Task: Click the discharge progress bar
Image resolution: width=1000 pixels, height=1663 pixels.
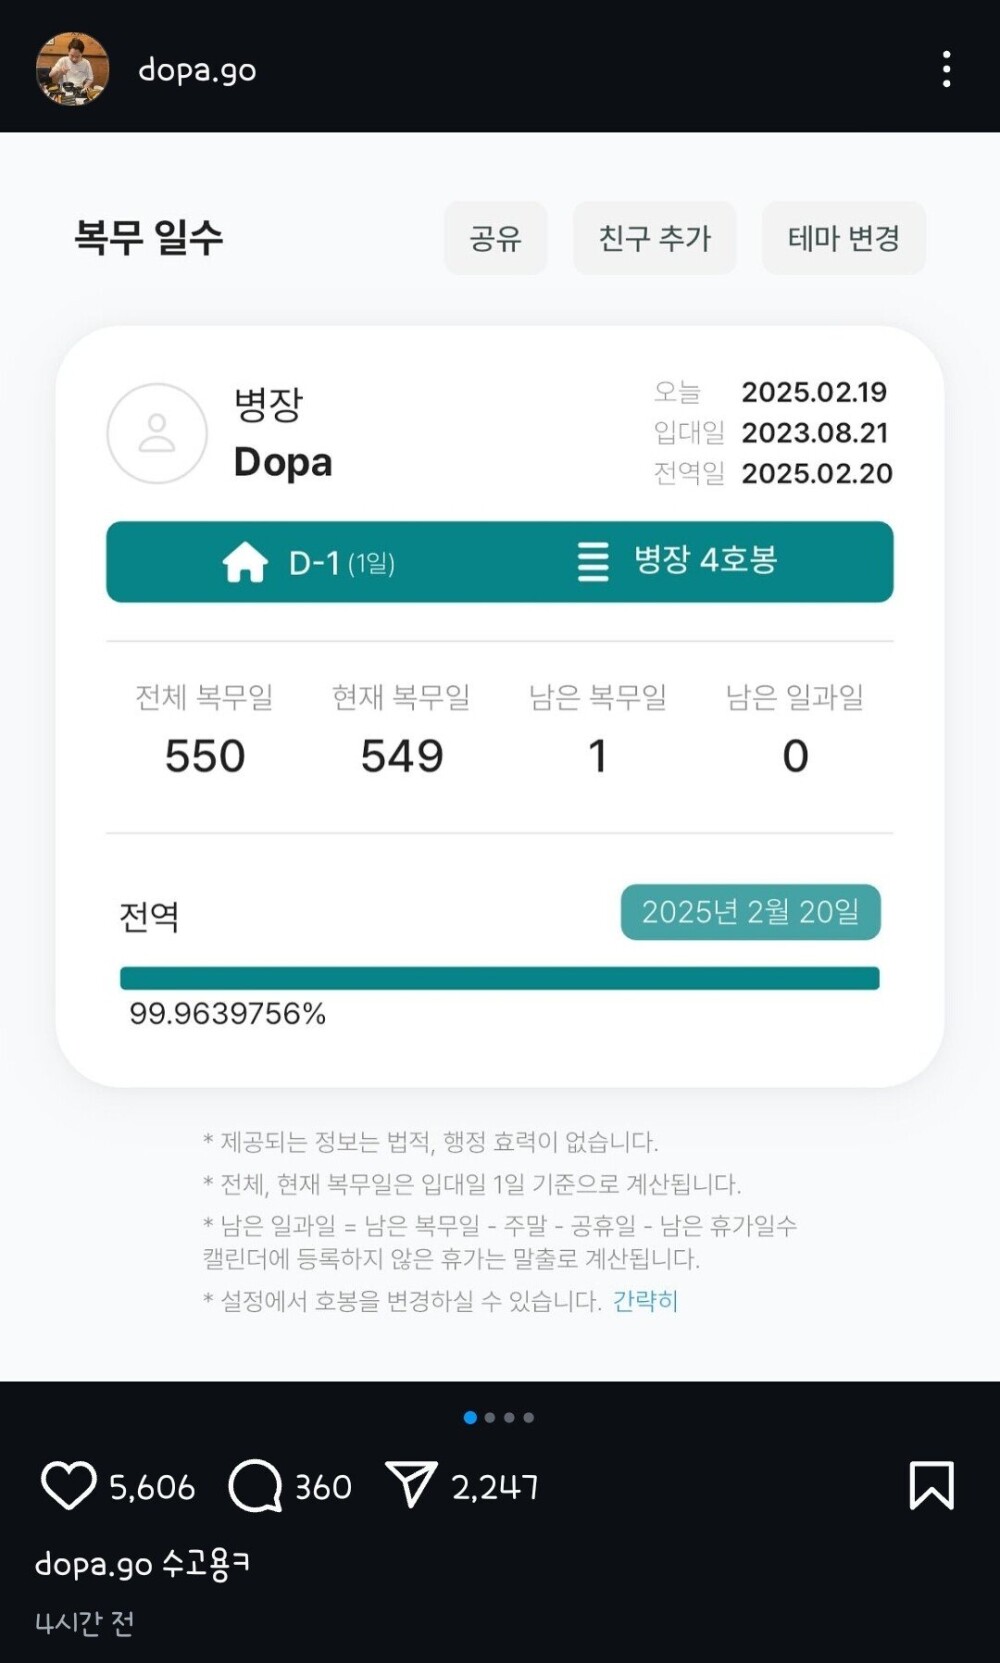Action: pos(499,978)
